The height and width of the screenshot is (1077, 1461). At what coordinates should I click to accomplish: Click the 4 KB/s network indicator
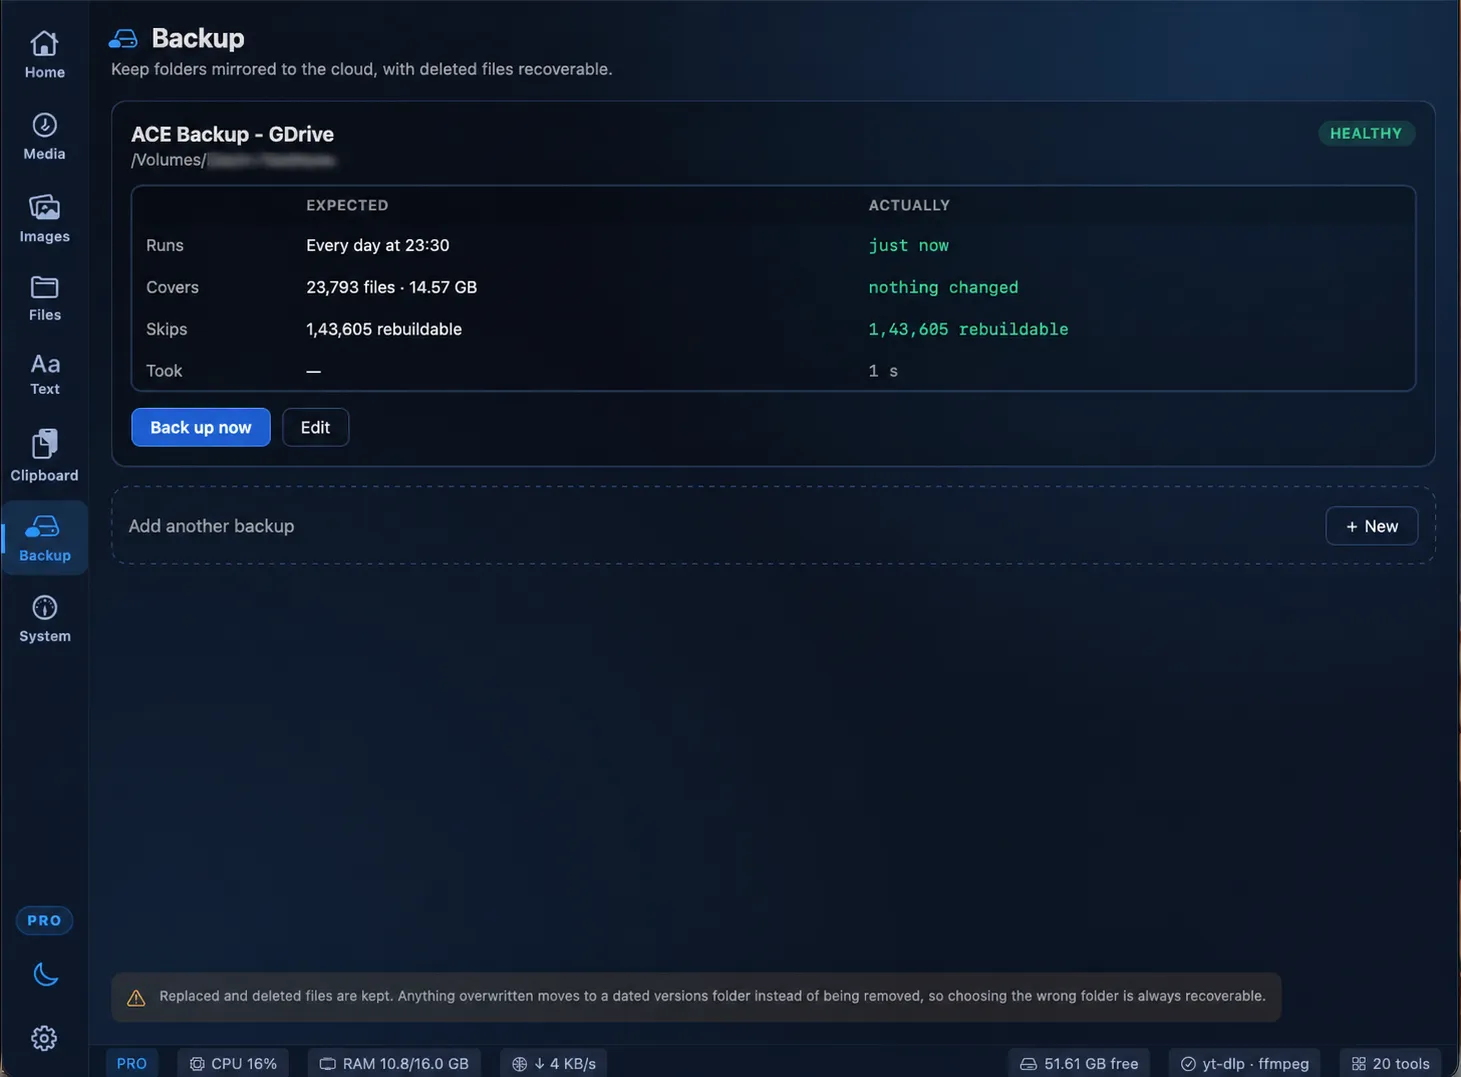click(554, 1063)
